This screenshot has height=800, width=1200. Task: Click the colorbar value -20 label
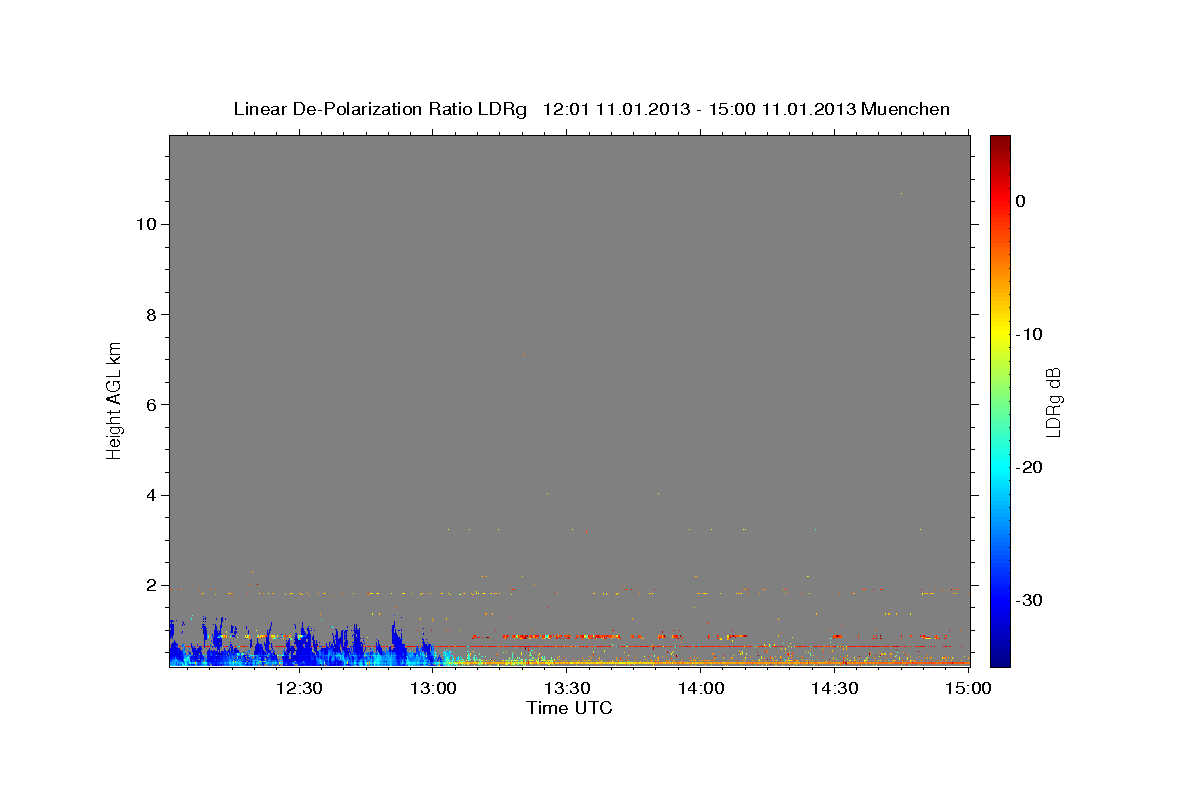[x=1030, y=468]
